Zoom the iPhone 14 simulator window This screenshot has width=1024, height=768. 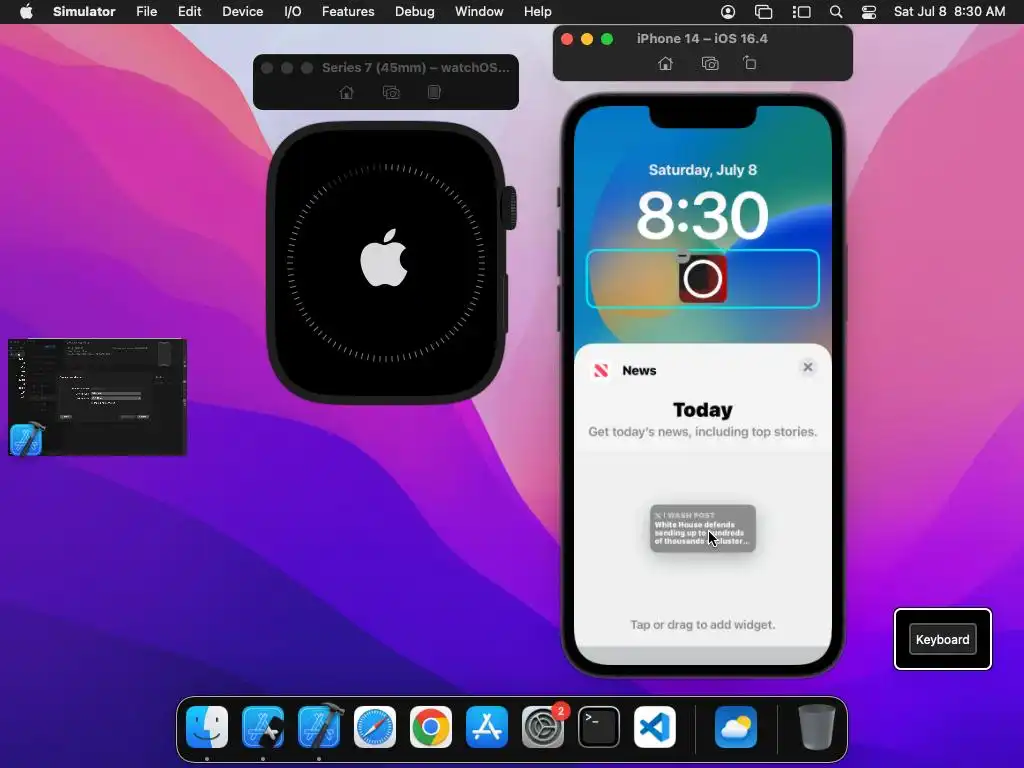coord(607,39)
